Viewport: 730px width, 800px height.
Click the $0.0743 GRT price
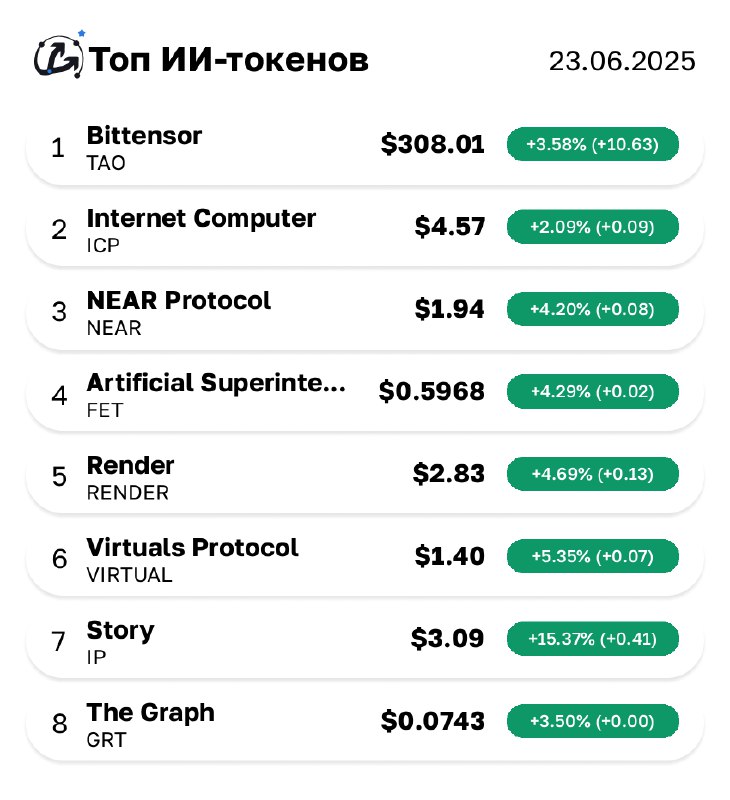point(433,721)
